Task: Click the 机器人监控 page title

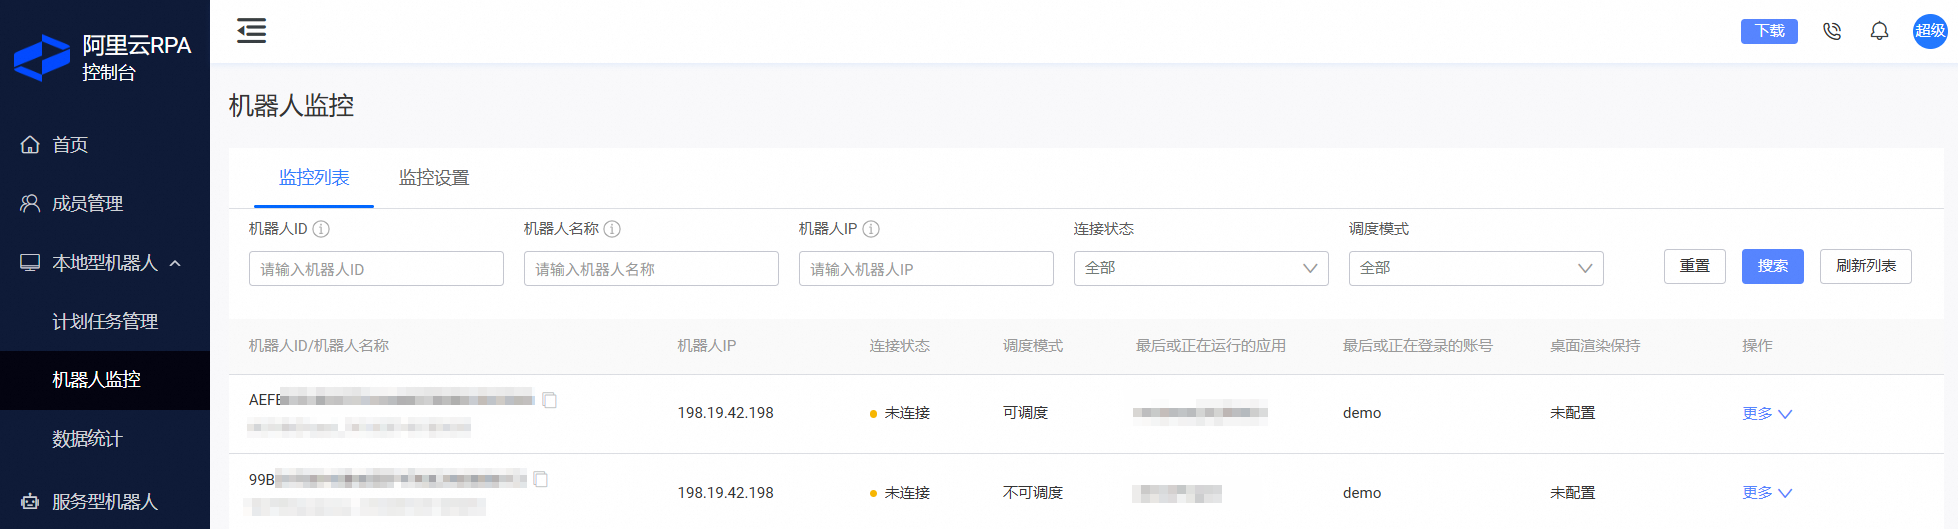Action: point(291,106)
